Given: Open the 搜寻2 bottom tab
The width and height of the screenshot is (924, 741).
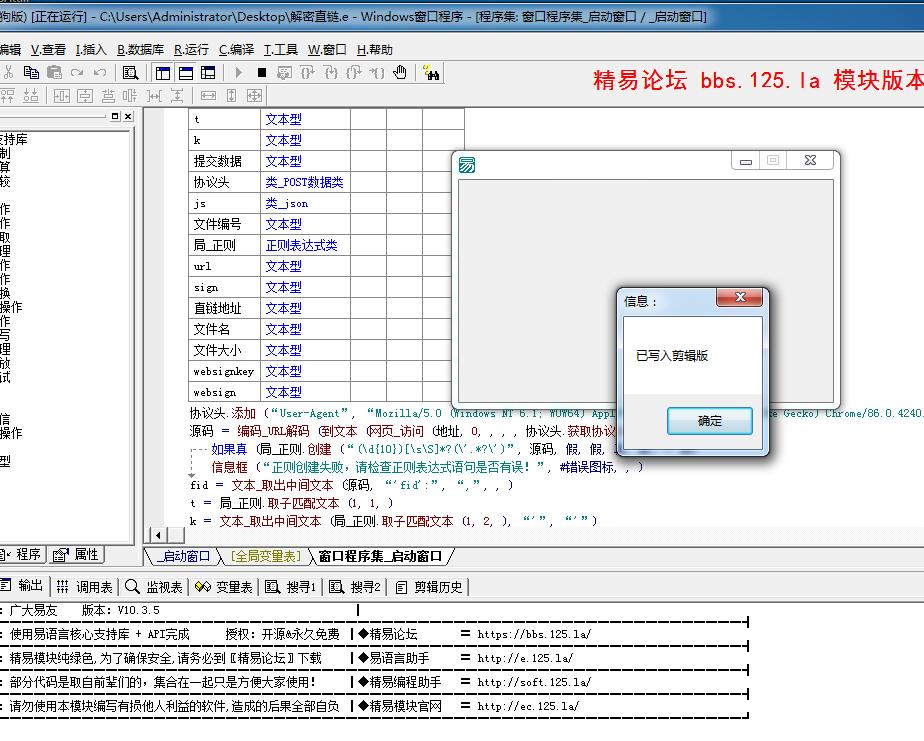Looking at the screenshot, I should coord(355,587).
